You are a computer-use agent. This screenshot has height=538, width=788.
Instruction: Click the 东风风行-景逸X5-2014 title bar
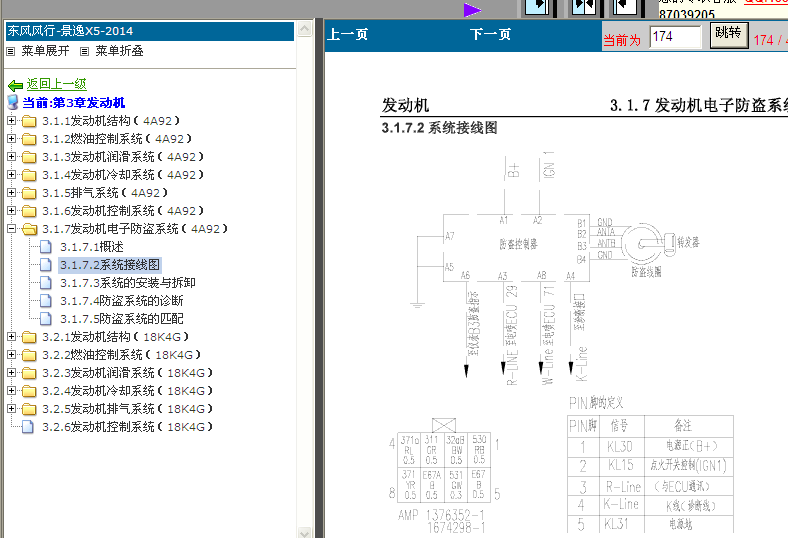pos(150,31)
